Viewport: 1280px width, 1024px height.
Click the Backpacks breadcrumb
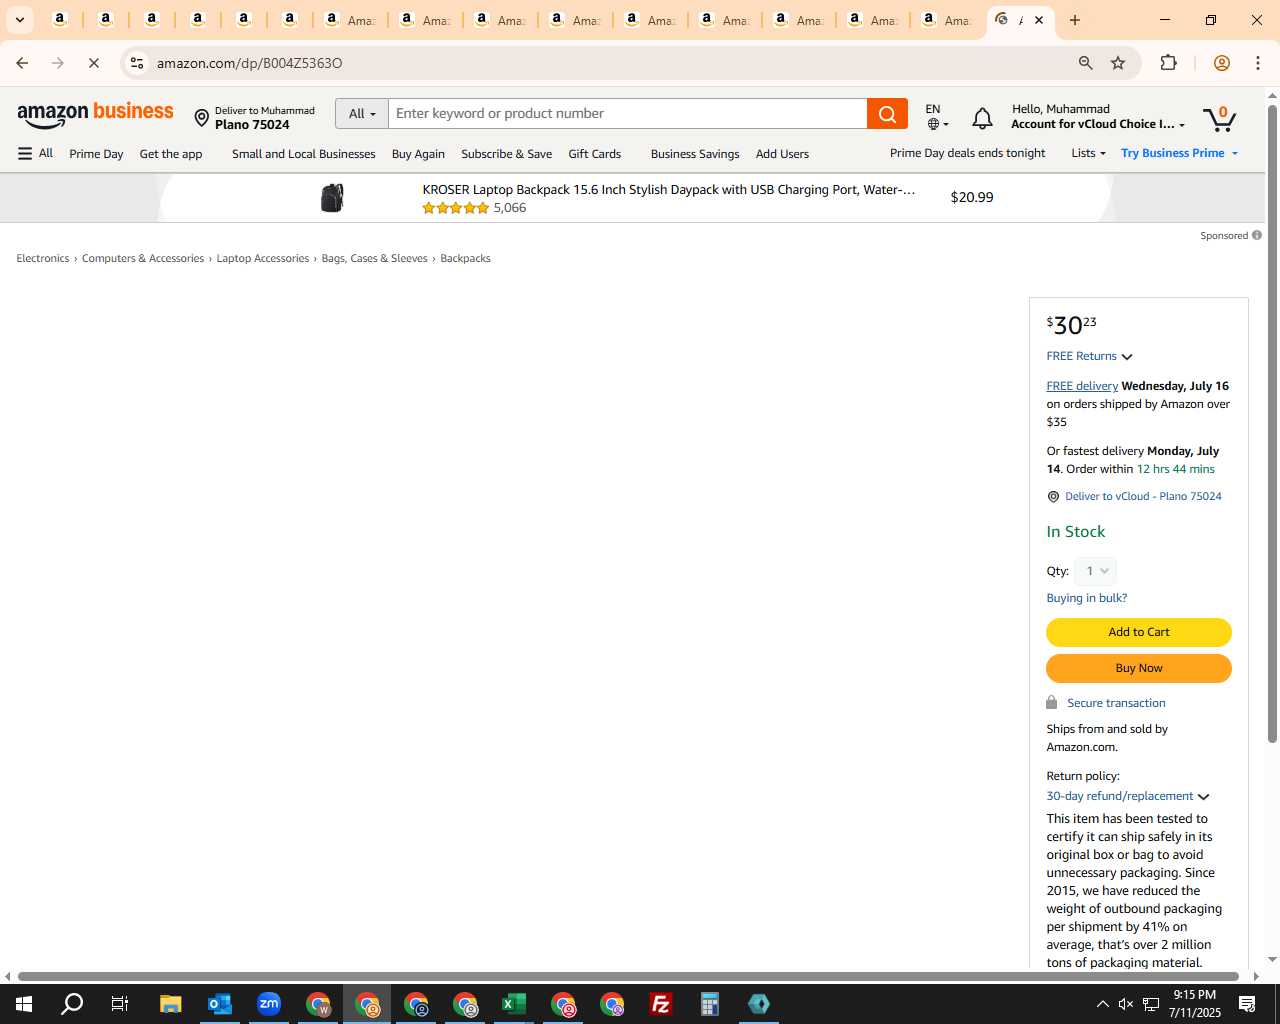[x=465, y=258]
